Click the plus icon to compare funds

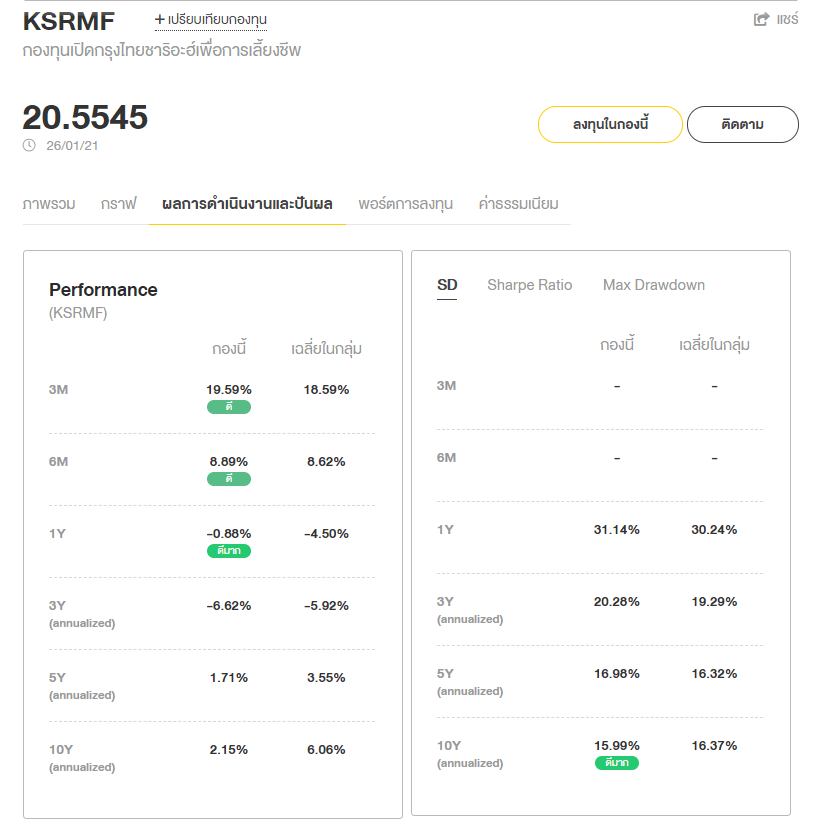point(159,19)
